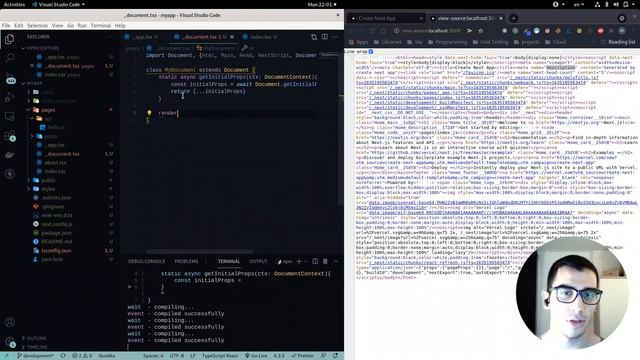Close the view-source:localhost browser tab
The image size is (640, 360).
501,18
